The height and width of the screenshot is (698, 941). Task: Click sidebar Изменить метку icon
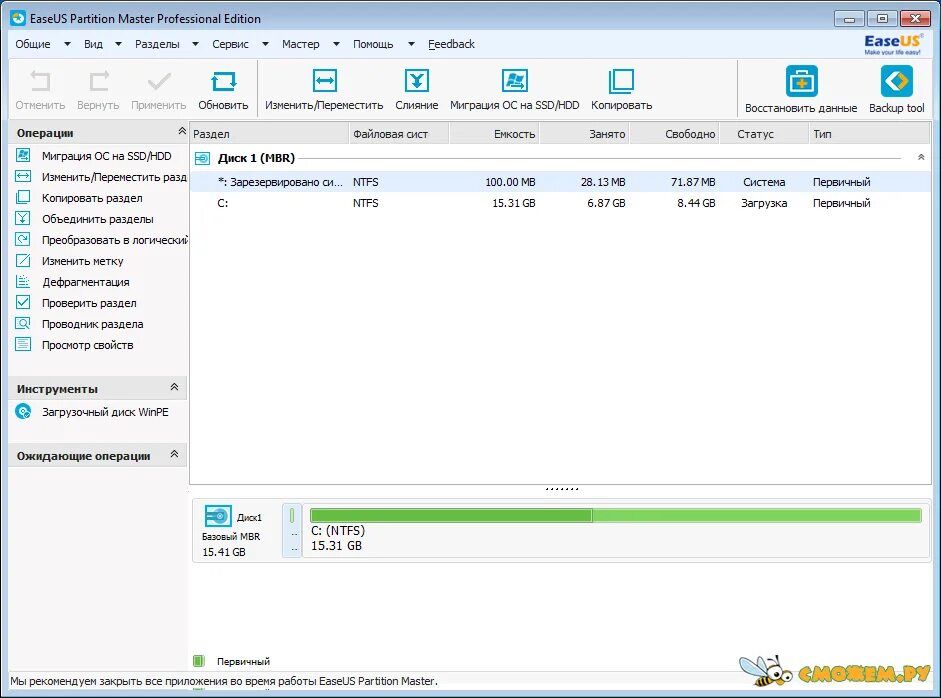23,260
